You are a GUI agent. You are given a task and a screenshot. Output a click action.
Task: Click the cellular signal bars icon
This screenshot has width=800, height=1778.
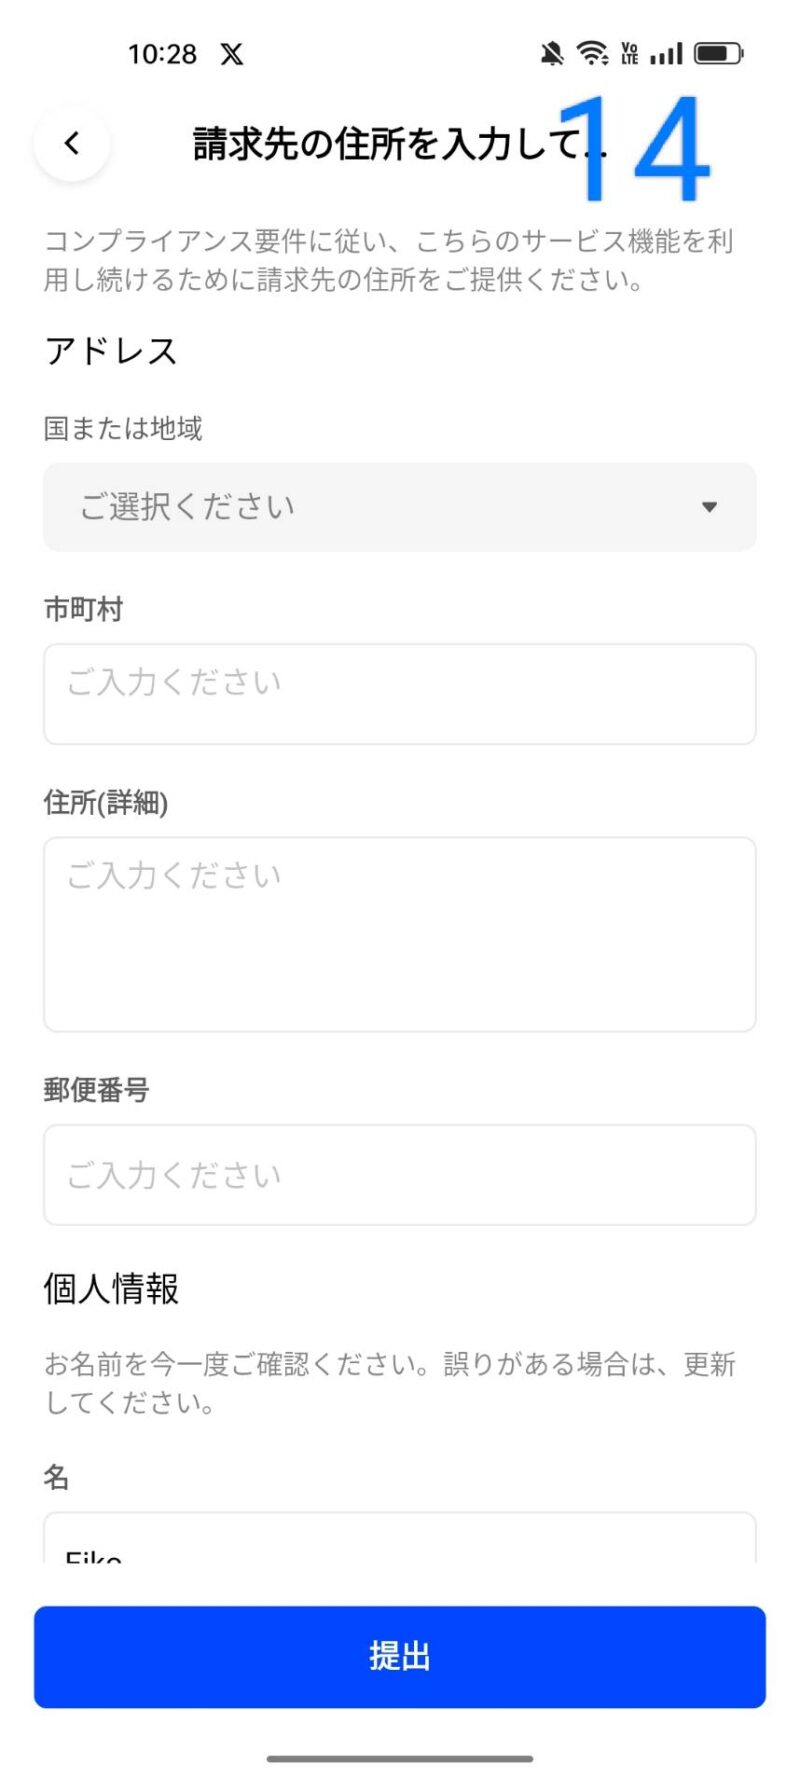(x=666, y=53)
